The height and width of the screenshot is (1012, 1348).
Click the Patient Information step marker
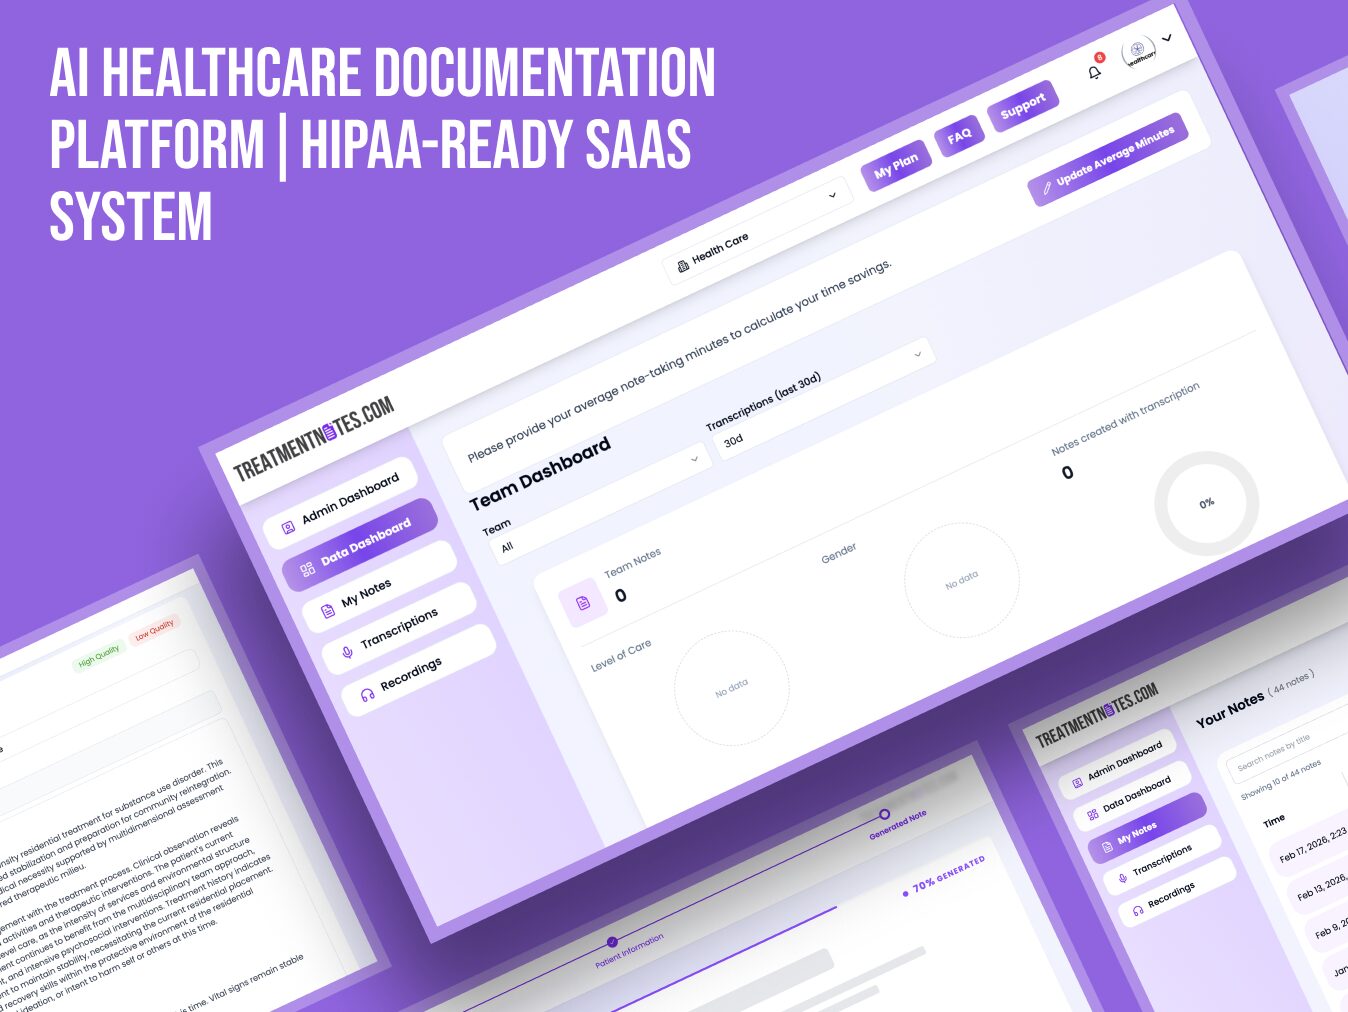coord(612,942)
